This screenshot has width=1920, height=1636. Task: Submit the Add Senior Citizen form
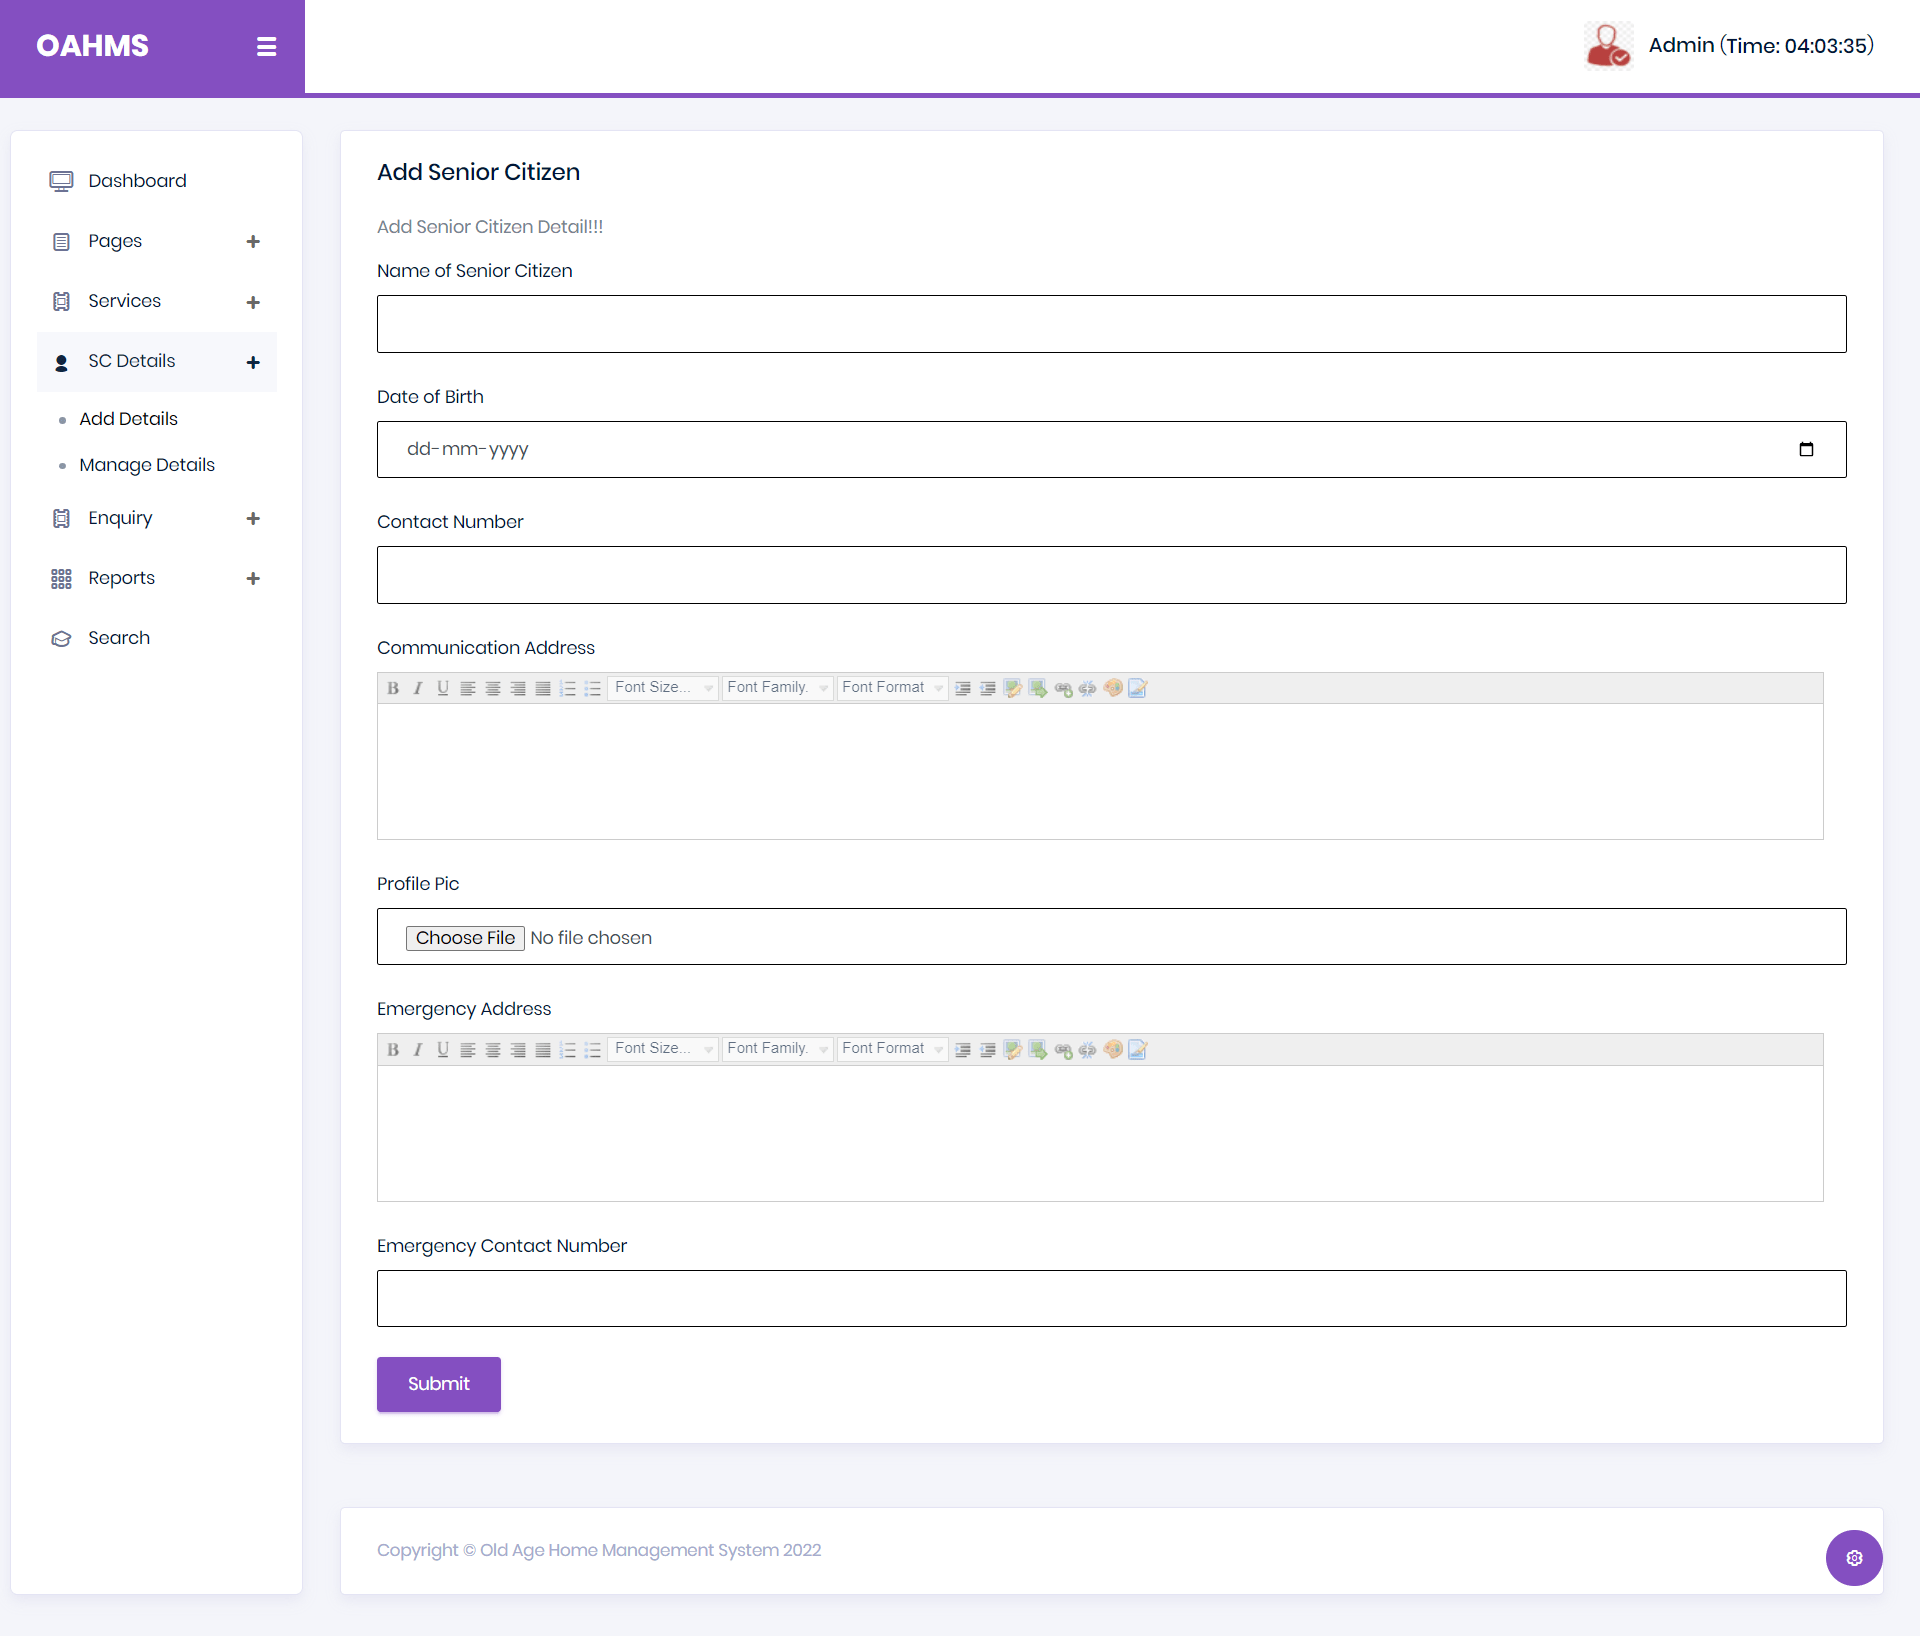[x=438, y=1384]
